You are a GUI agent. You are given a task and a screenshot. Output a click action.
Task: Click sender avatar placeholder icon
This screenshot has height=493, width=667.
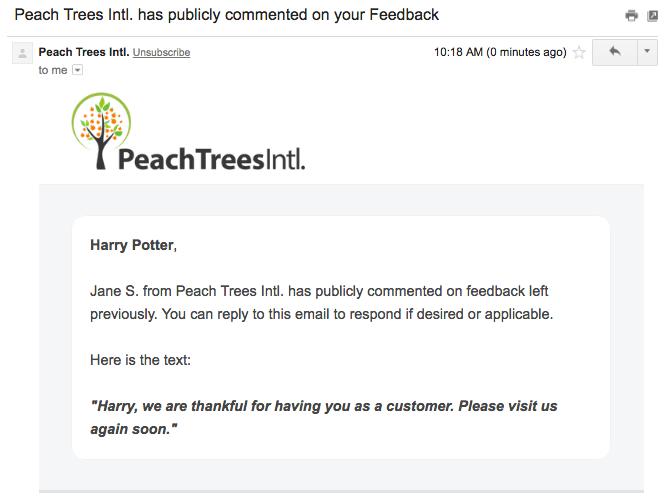click(22, 53)
